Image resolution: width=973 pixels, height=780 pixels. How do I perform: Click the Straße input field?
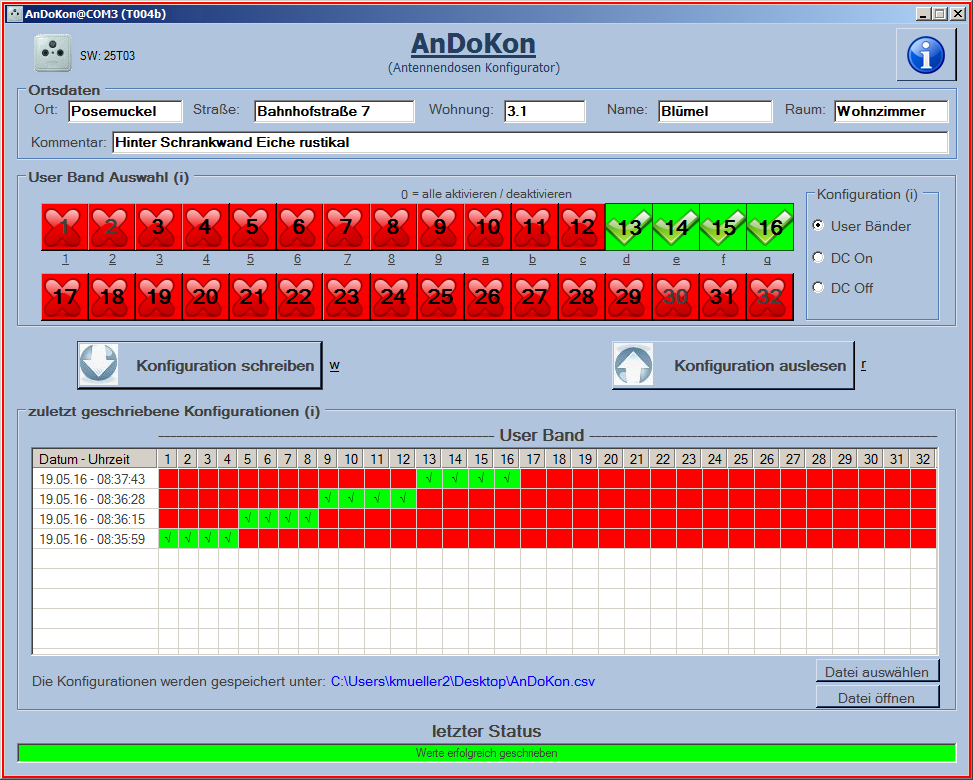[x=333, y=111]
